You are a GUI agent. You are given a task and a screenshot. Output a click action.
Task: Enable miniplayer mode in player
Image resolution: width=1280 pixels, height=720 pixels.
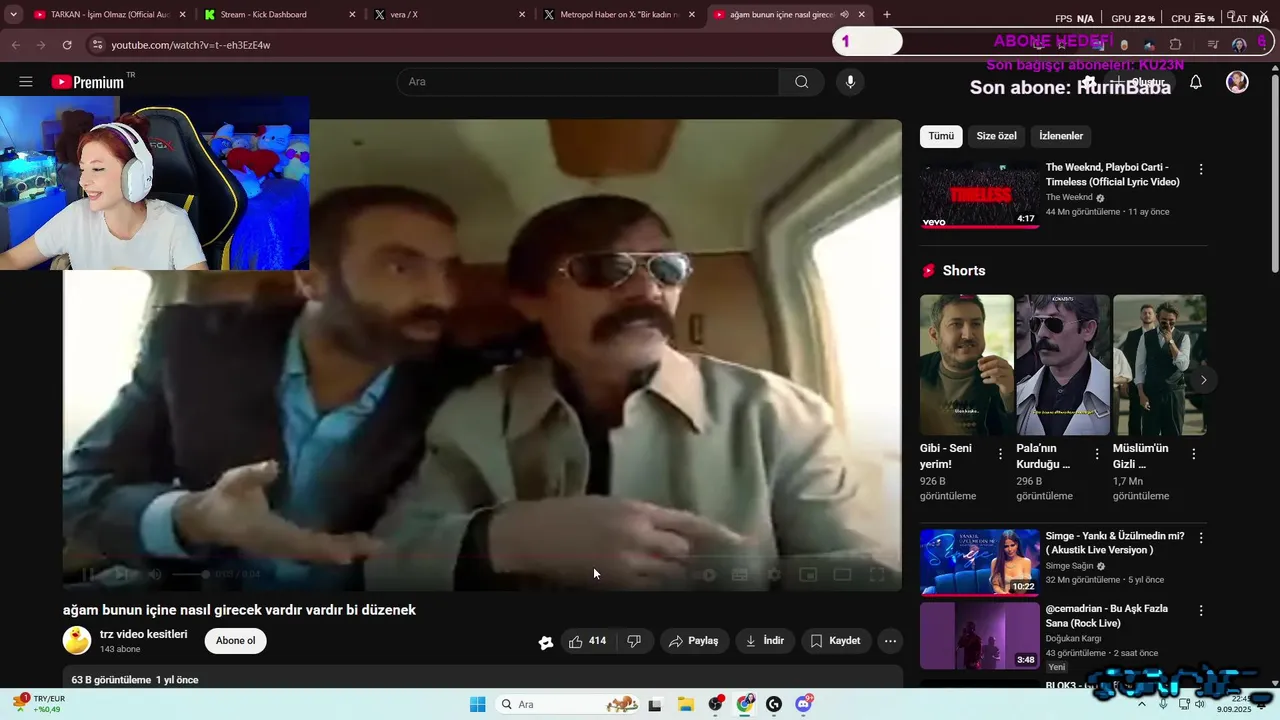coord(808,574)
